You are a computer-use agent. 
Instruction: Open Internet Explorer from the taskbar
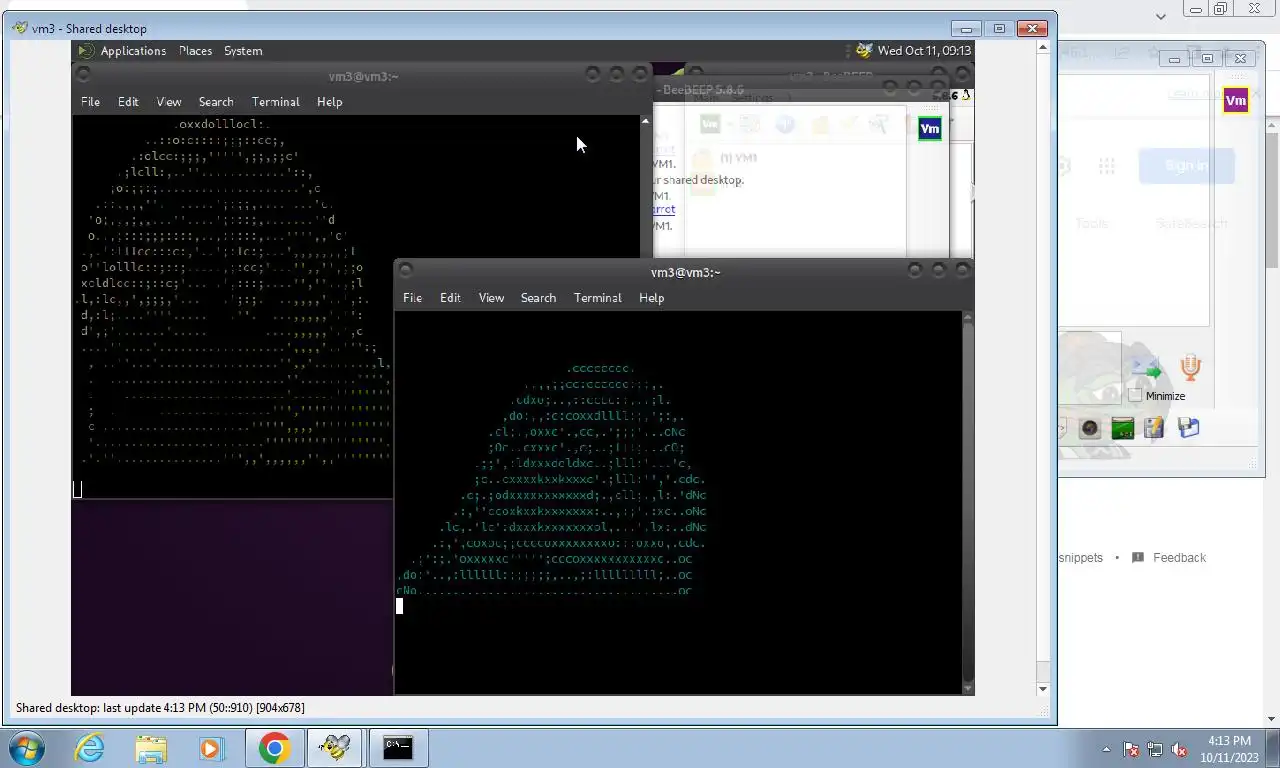click(90, 748)
